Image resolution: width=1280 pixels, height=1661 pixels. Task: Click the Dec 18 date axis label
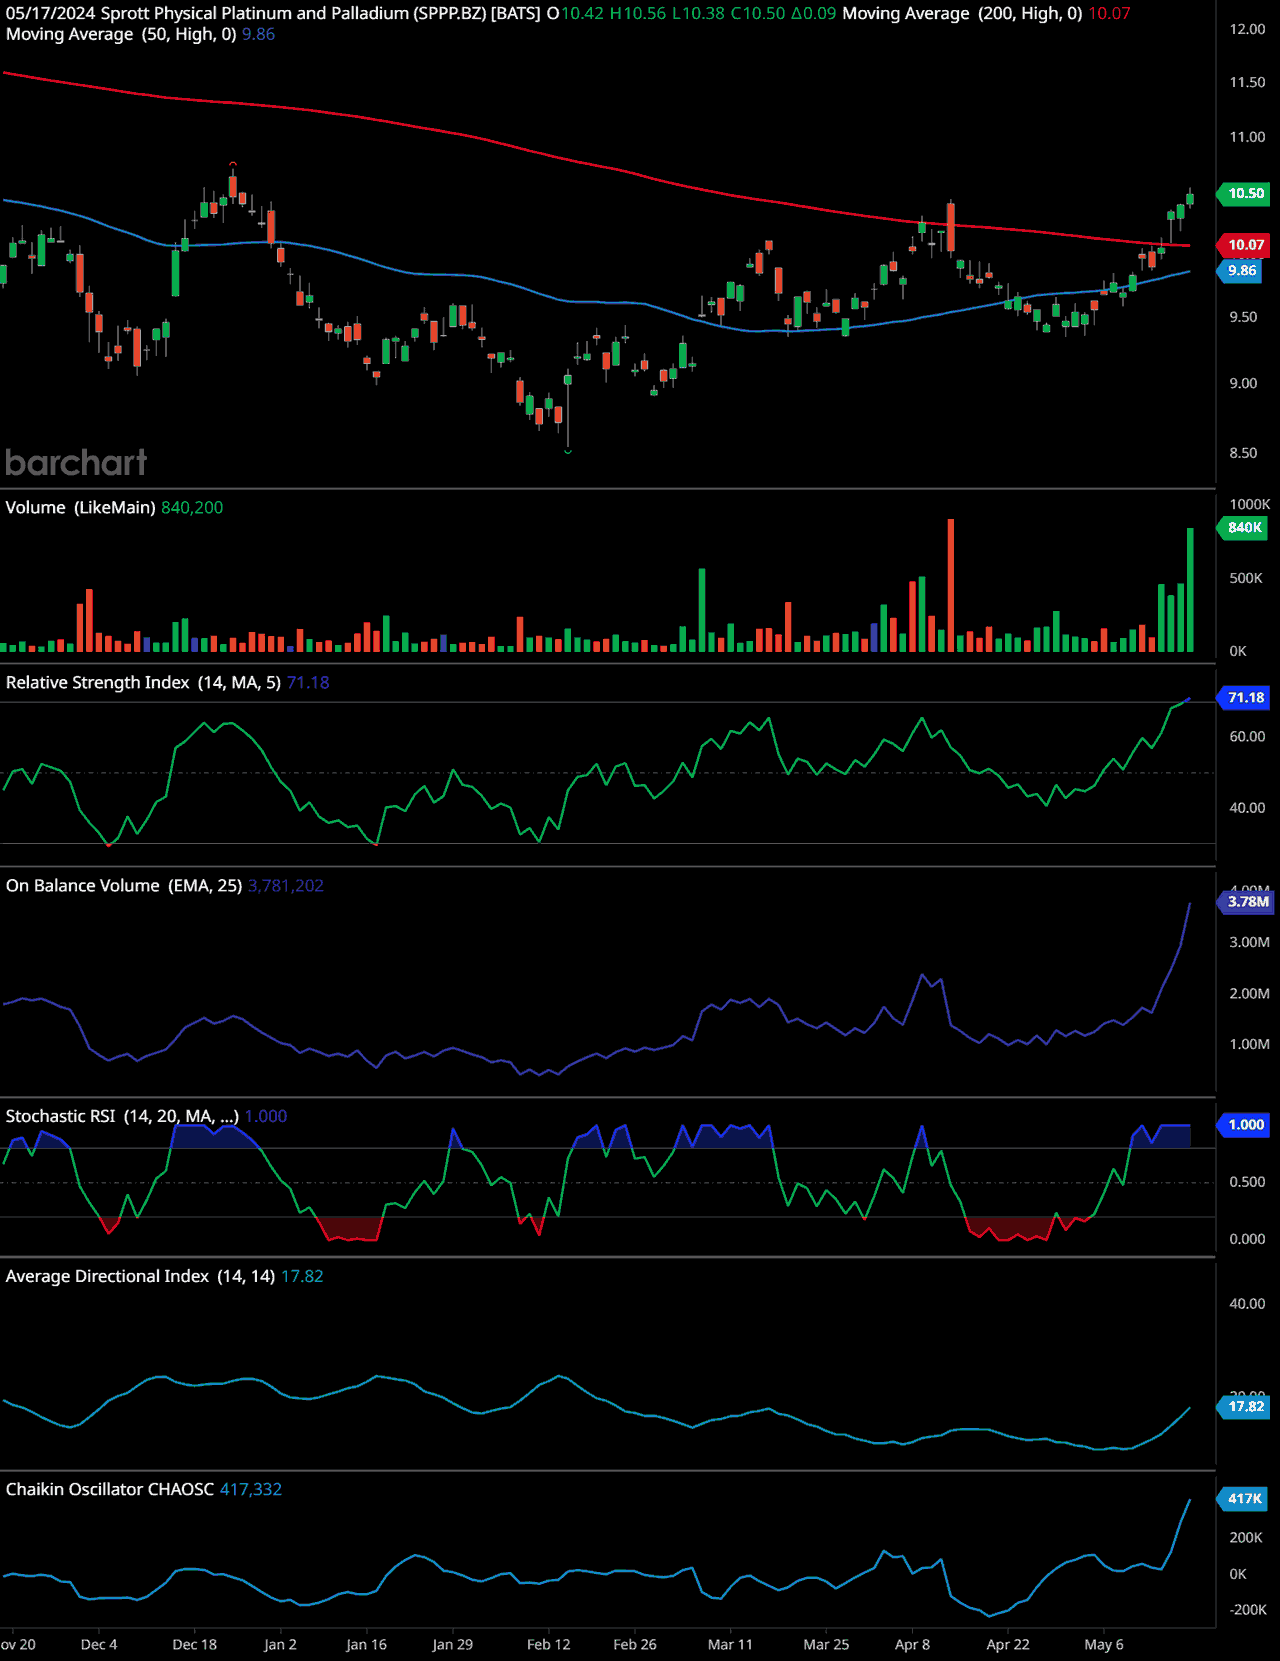194,1644
